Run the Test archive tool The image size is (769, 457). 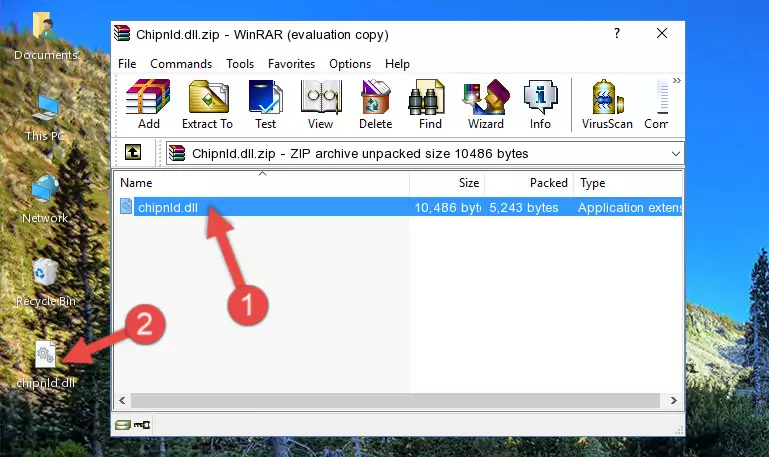265,104
